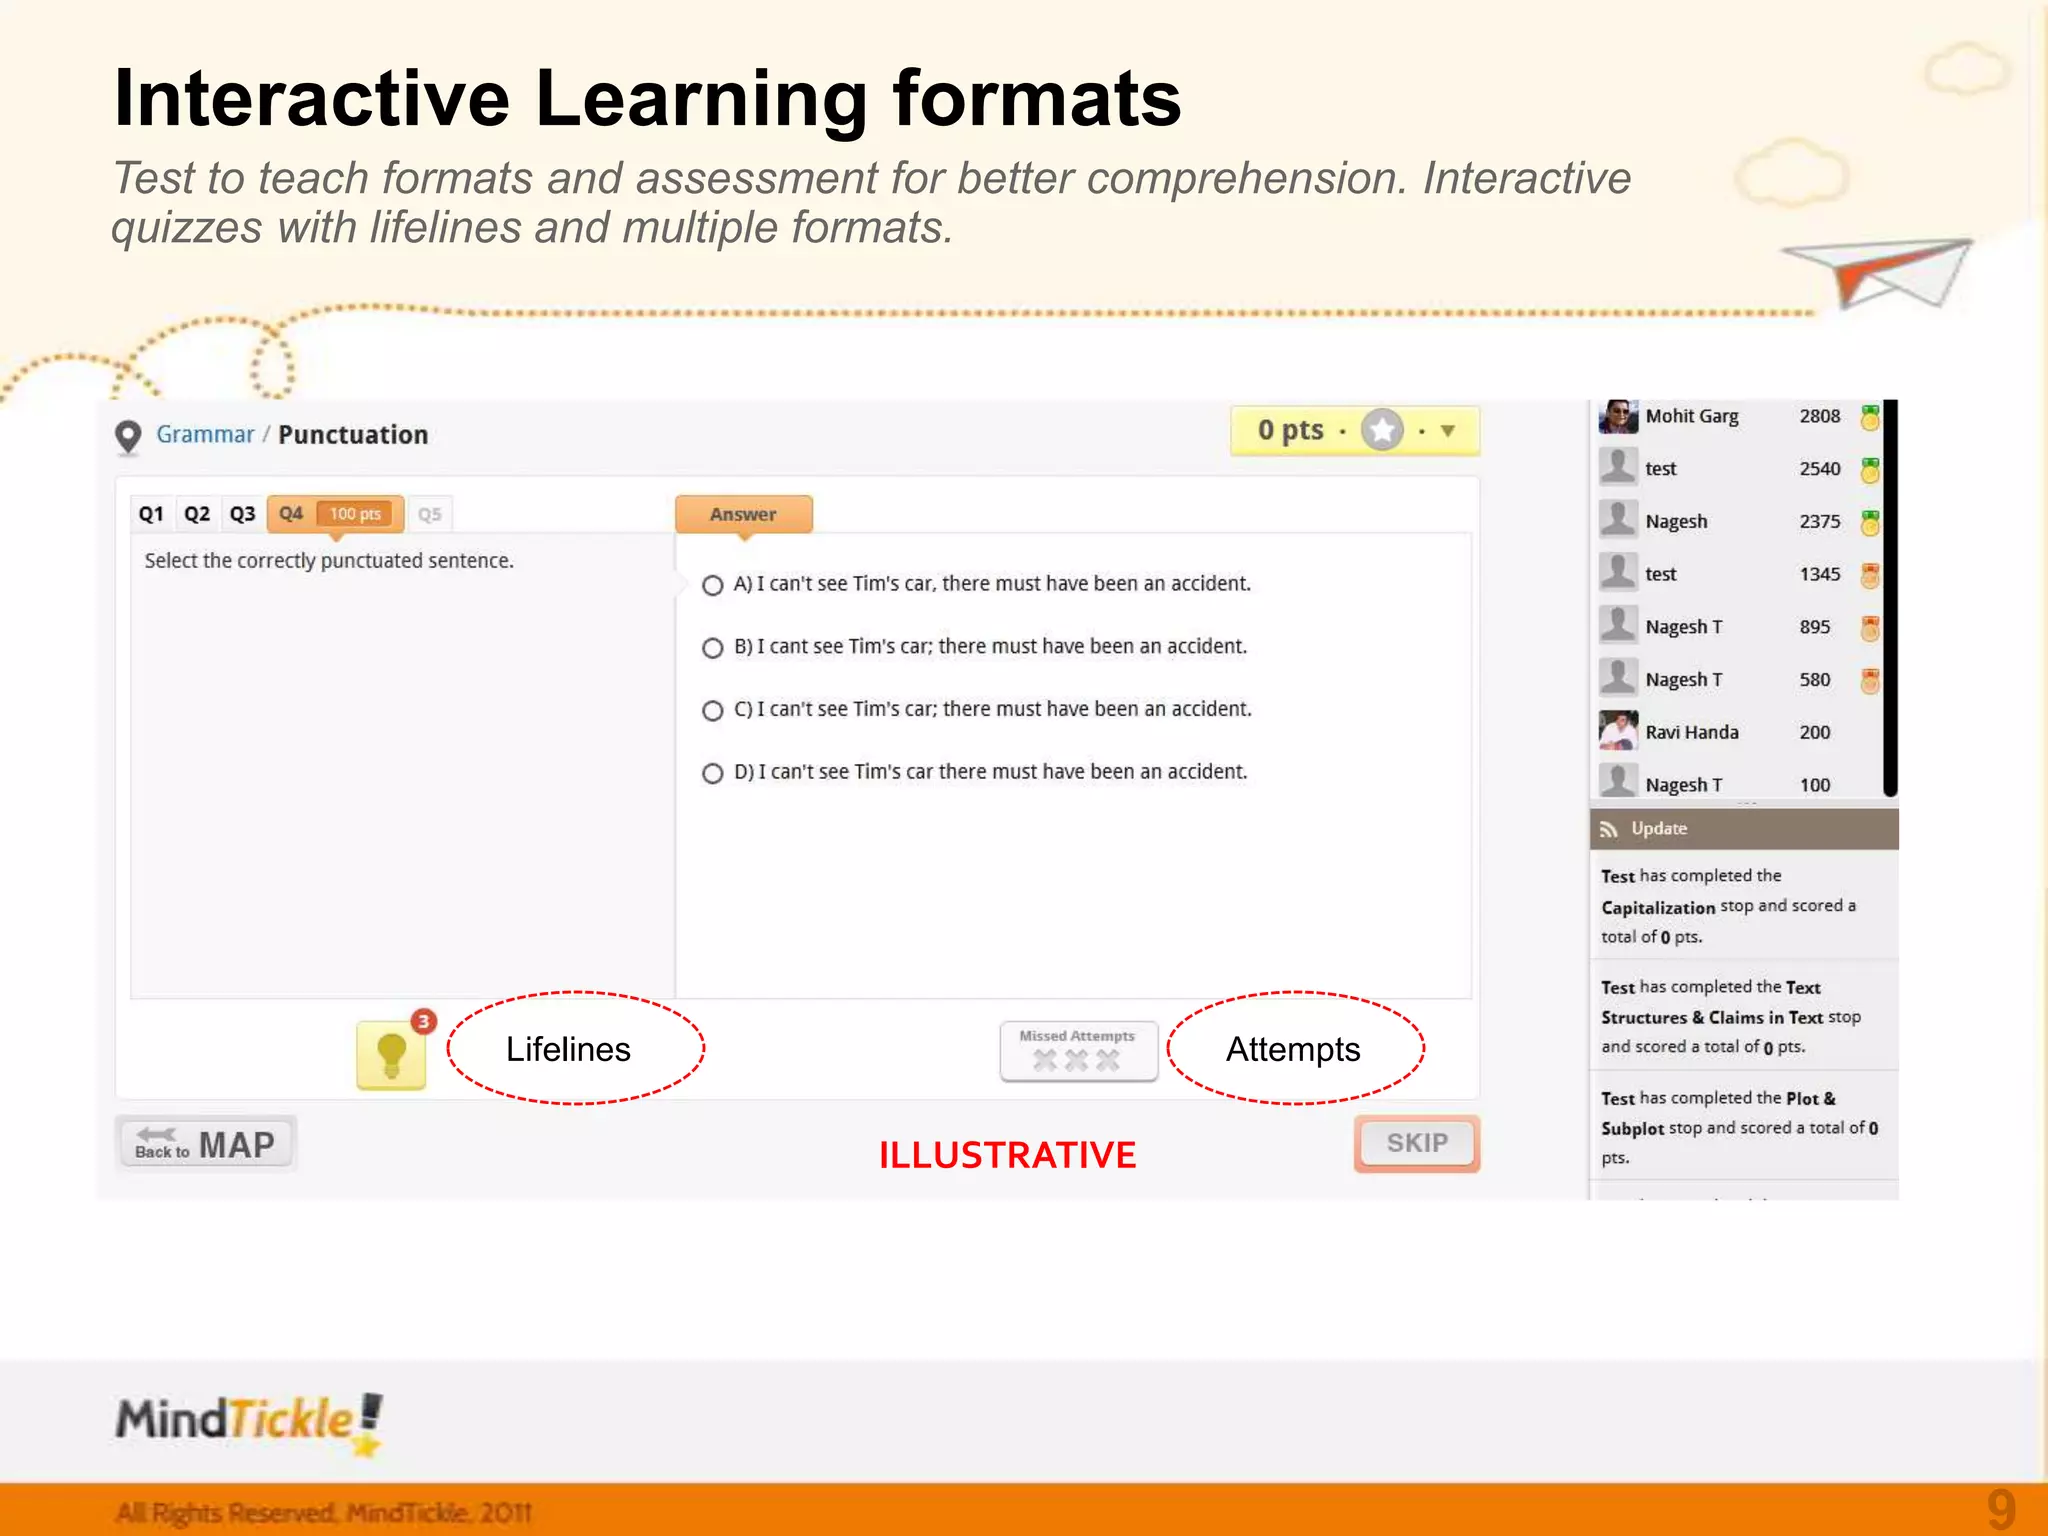Click Mohit Garg's profile photo
This screenshot has width=2048, height=1536.
pos(1618,416)
